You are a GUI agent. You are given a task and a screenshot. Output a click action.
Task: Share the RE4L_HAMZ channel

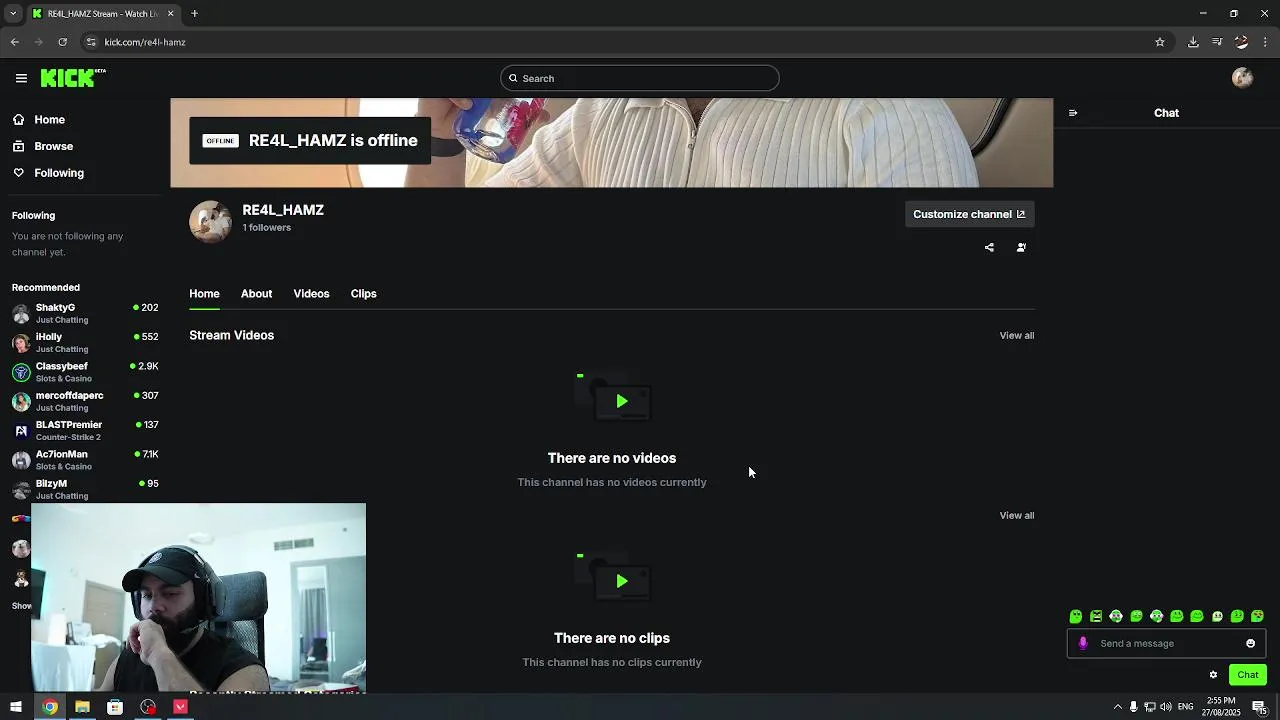[x=989, y=247]
